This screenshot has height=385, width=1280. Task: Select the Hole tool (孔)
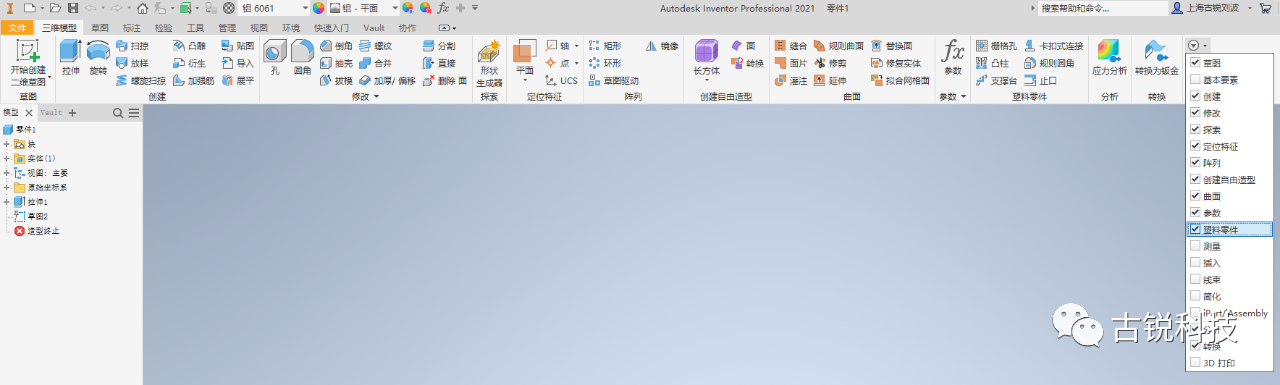[274, 57]
